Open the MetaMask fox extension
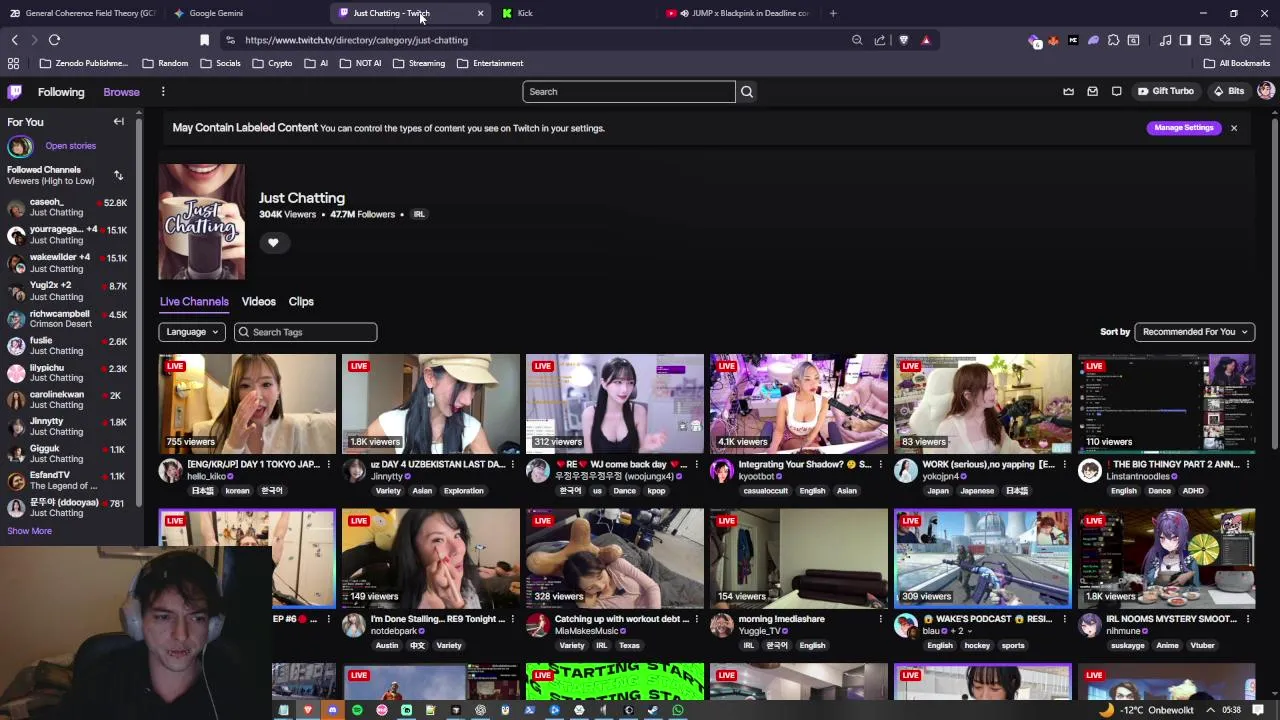Image resolution: width=1280 pixels, height=720 pixels. 1053,40
